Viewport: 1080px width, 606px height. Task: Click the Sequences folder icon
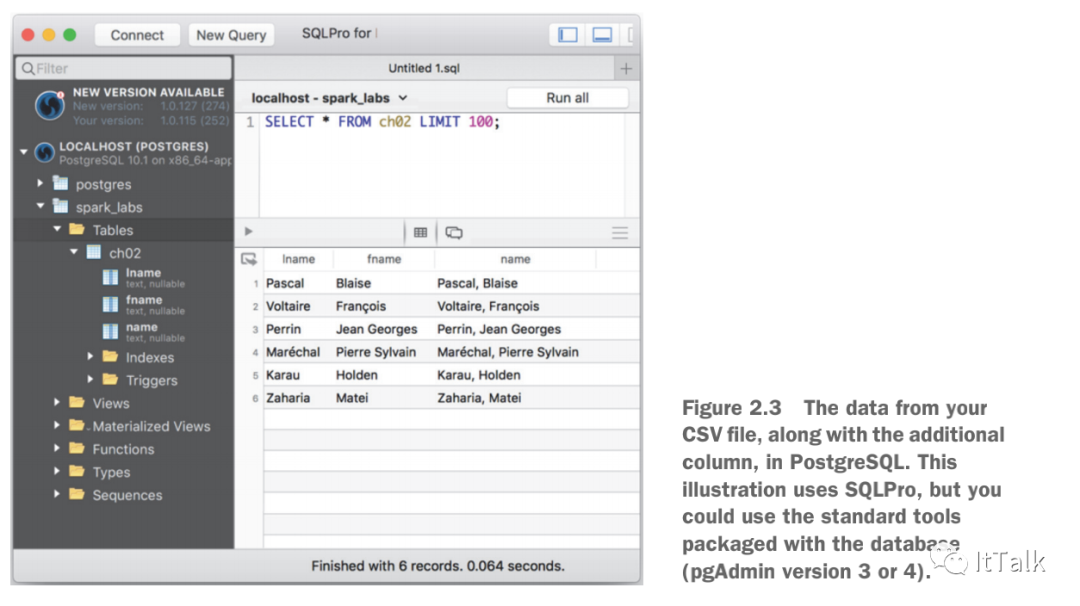[x=77, y=494]
